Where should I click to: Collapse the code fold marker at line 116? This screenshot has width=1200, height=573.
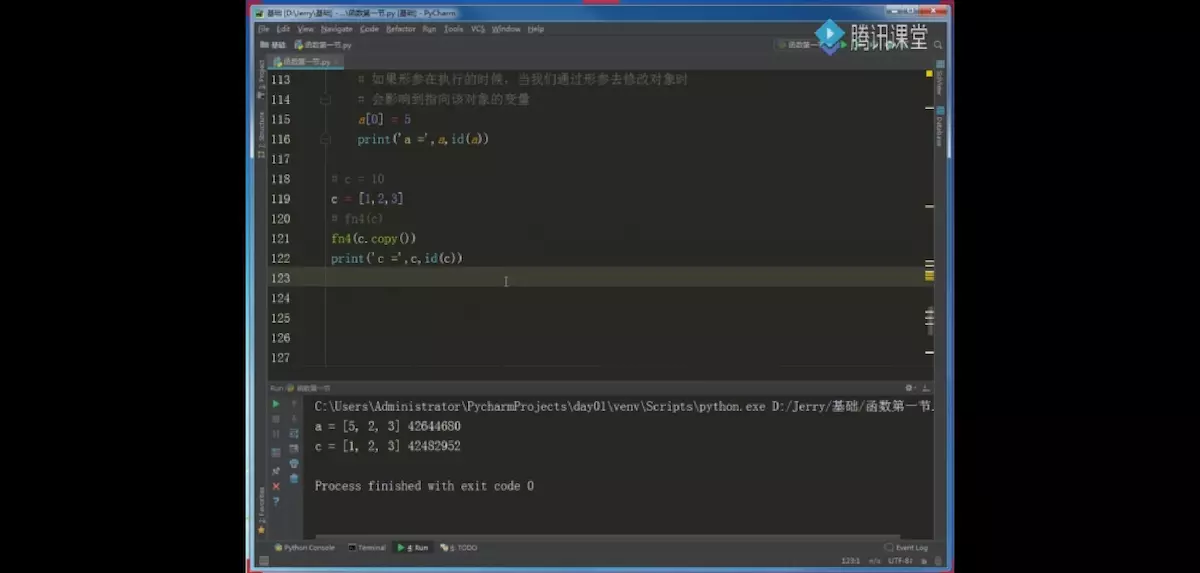pos(325,139)
